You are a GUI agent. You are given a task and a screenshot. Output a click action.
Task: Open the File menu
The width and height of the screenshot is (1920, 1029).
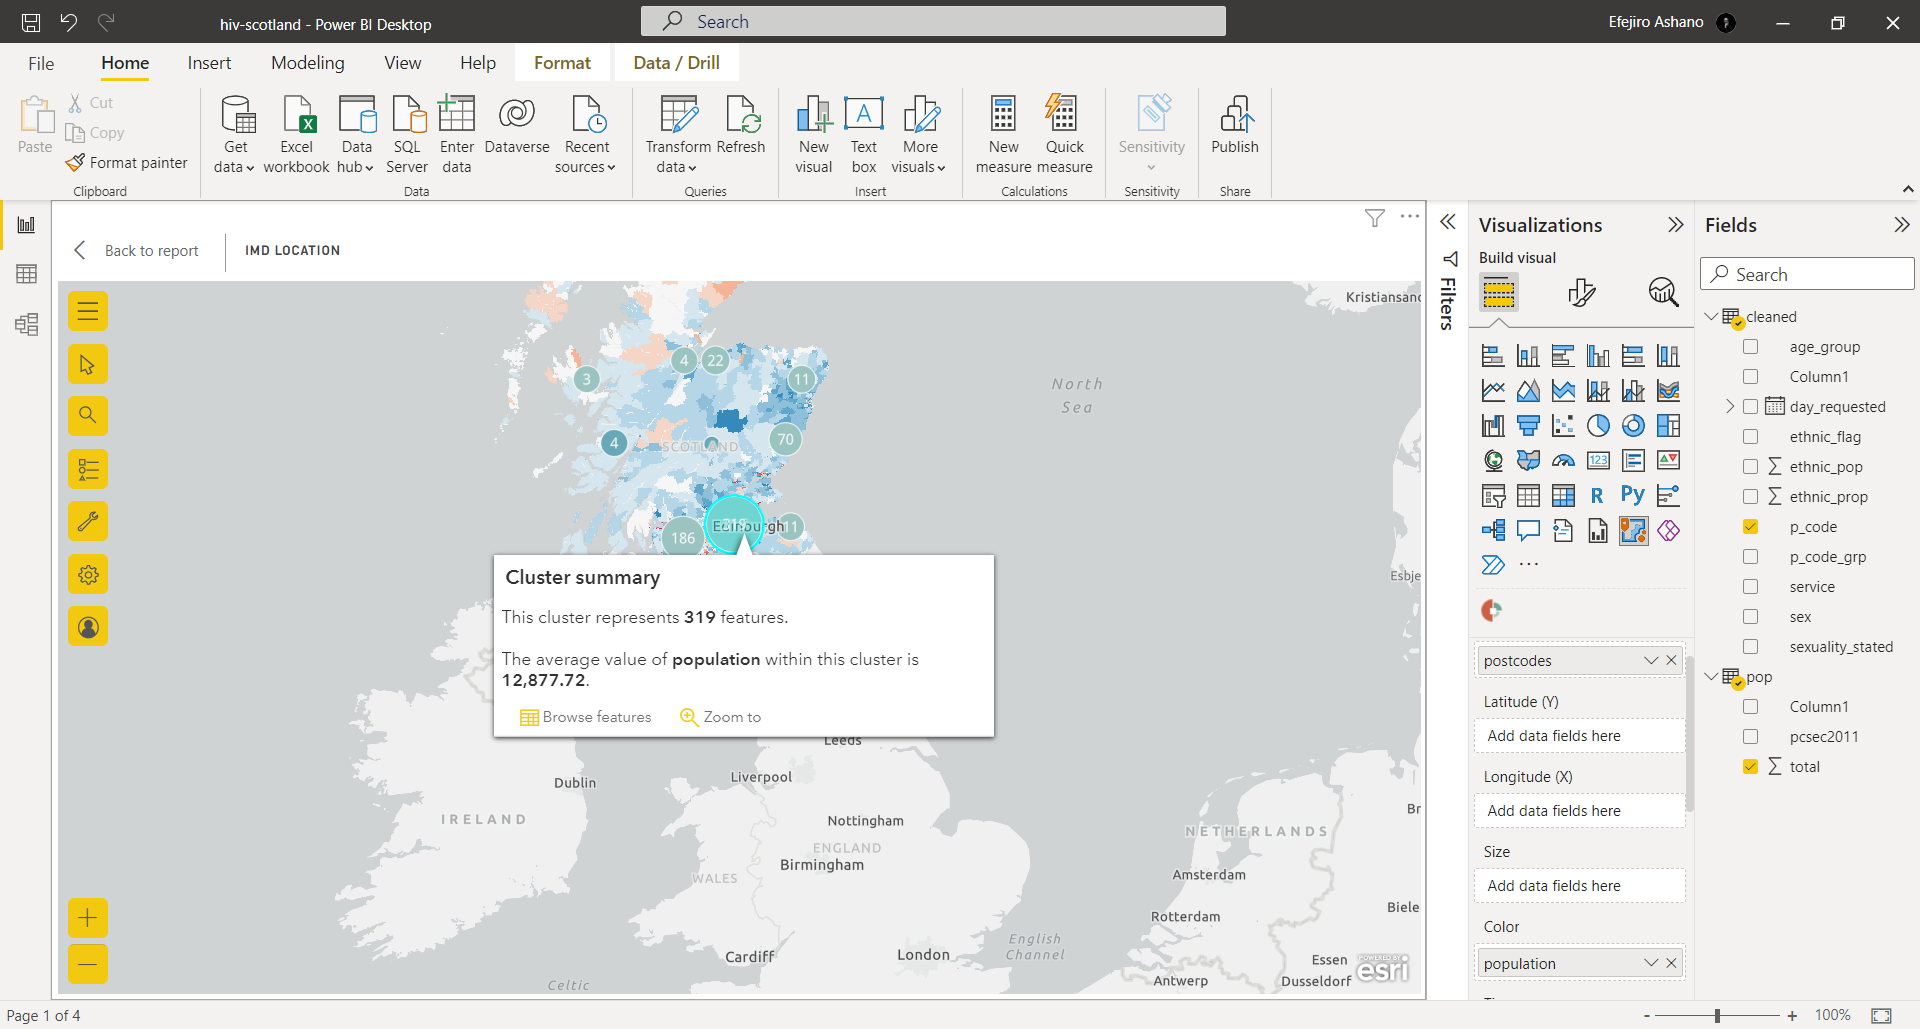[41, 63]
